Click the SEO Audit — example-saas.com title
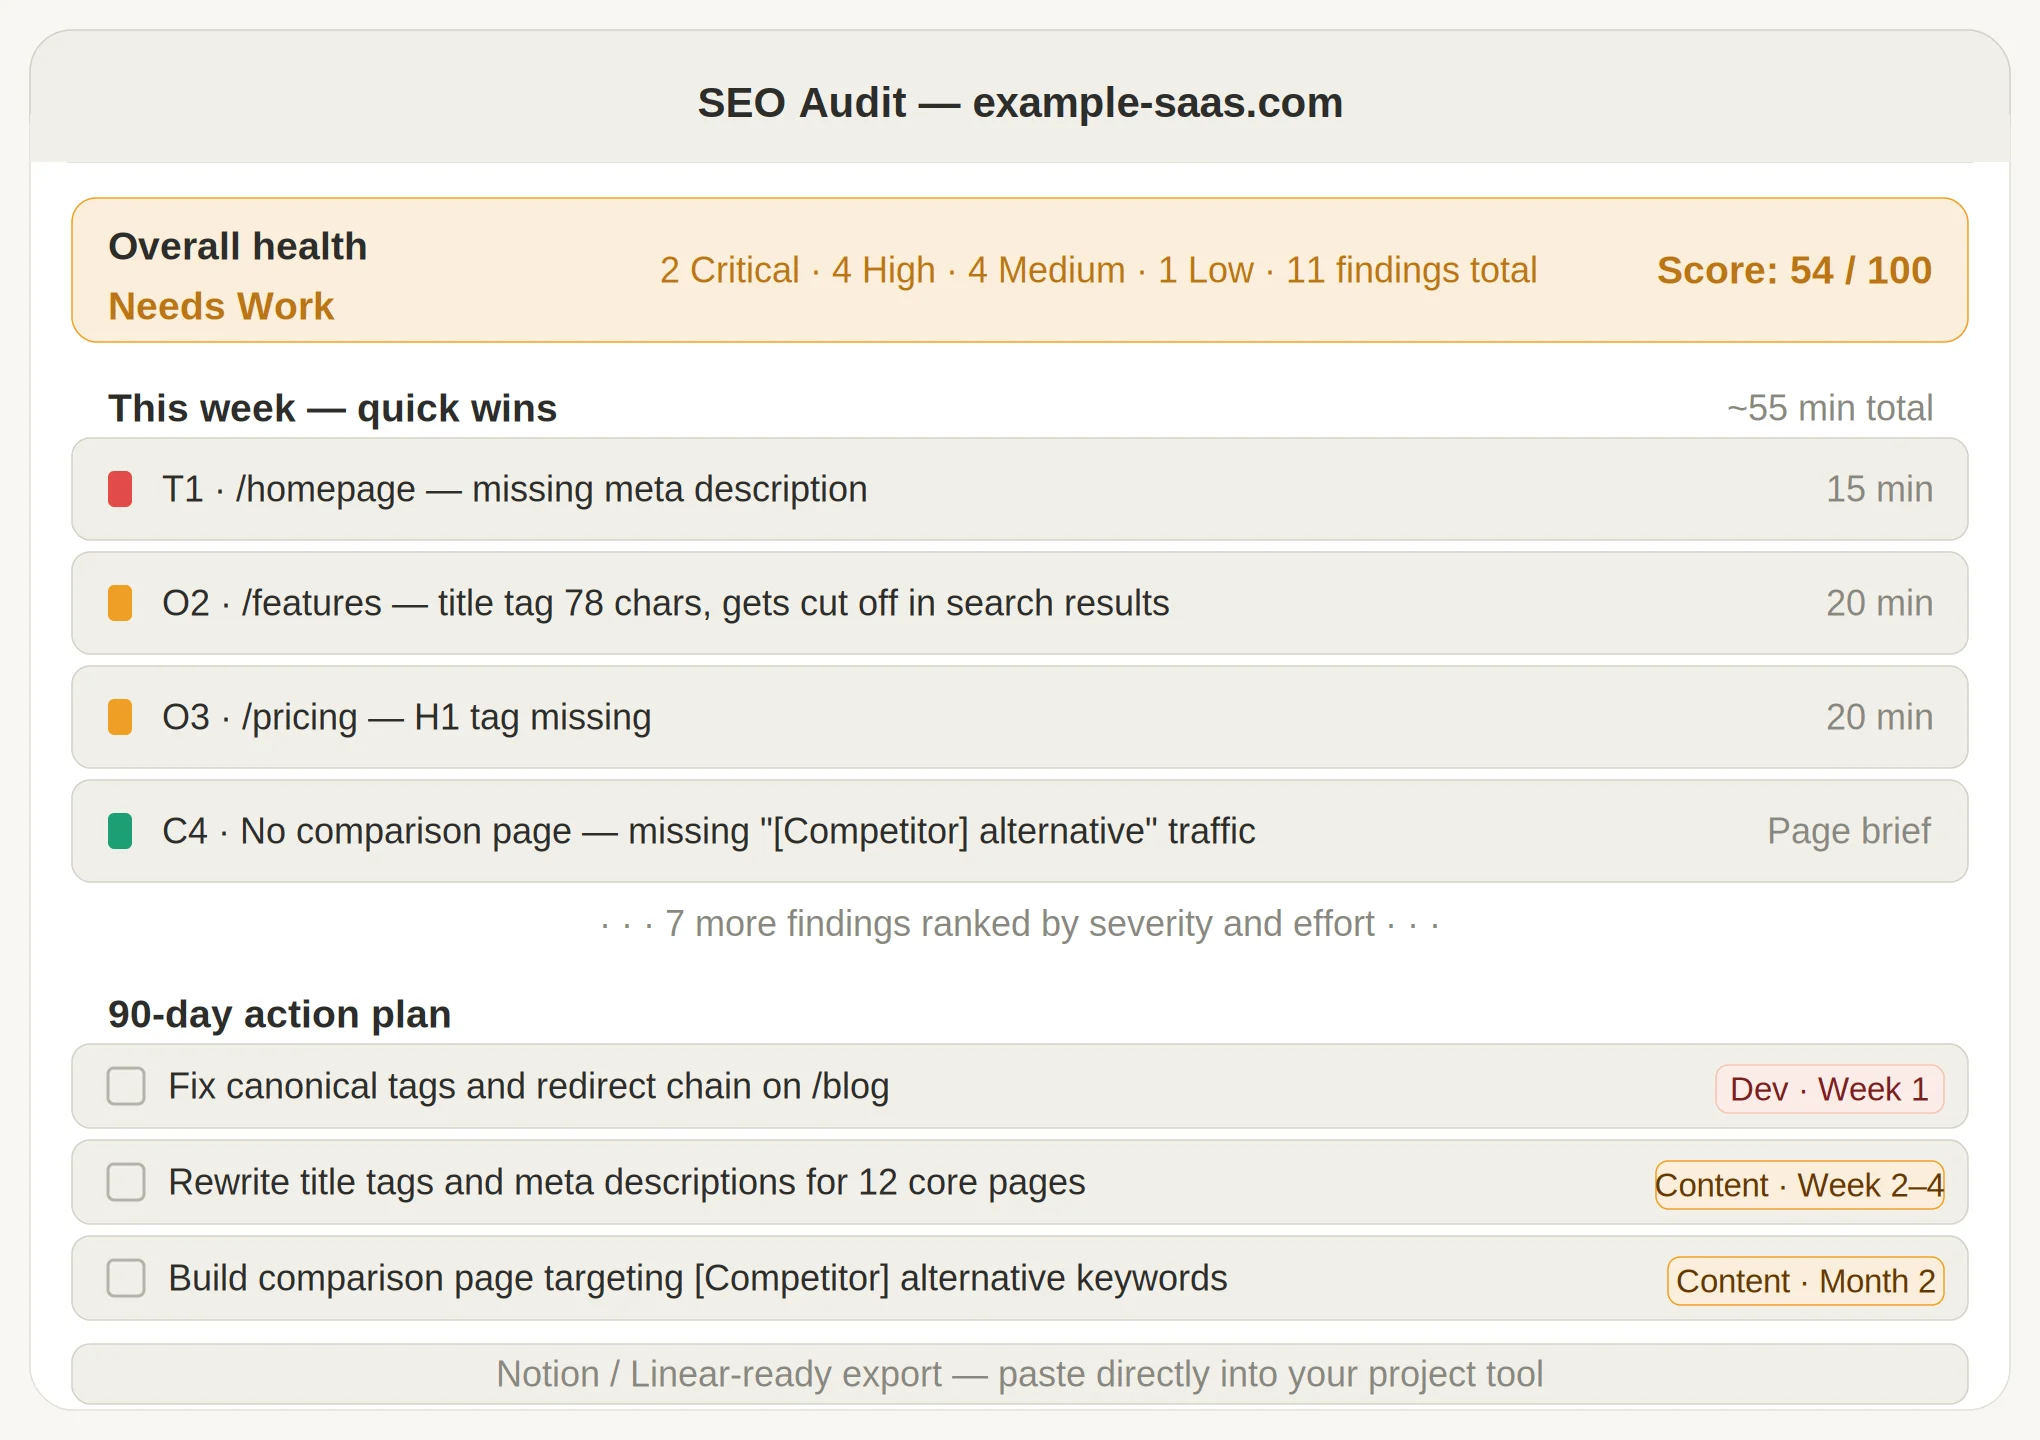The height and width of the screenshot is (1440, 2040). tap(1020, 103)
